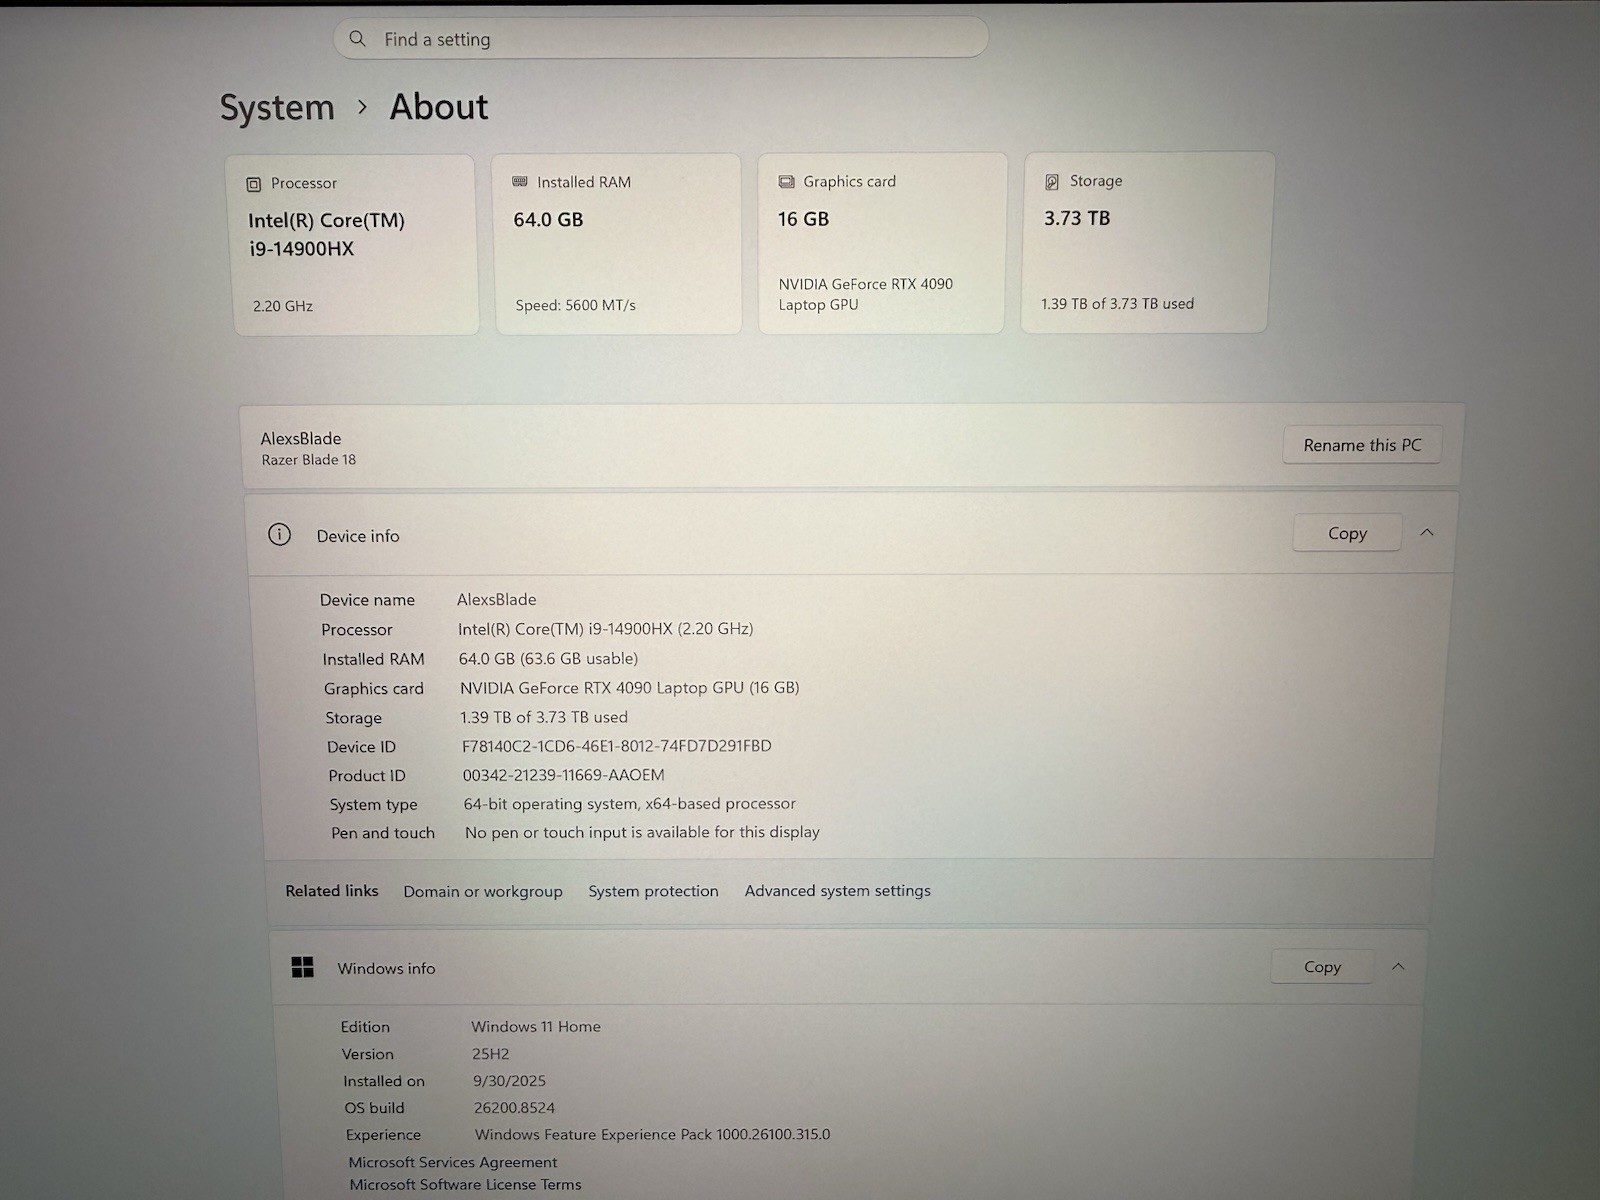Click the NVIDIA GeForce RTX 4090 Laptop GPU (16 GB) value
This screenshot has height=1200, width=1600.
pos(629,687)
